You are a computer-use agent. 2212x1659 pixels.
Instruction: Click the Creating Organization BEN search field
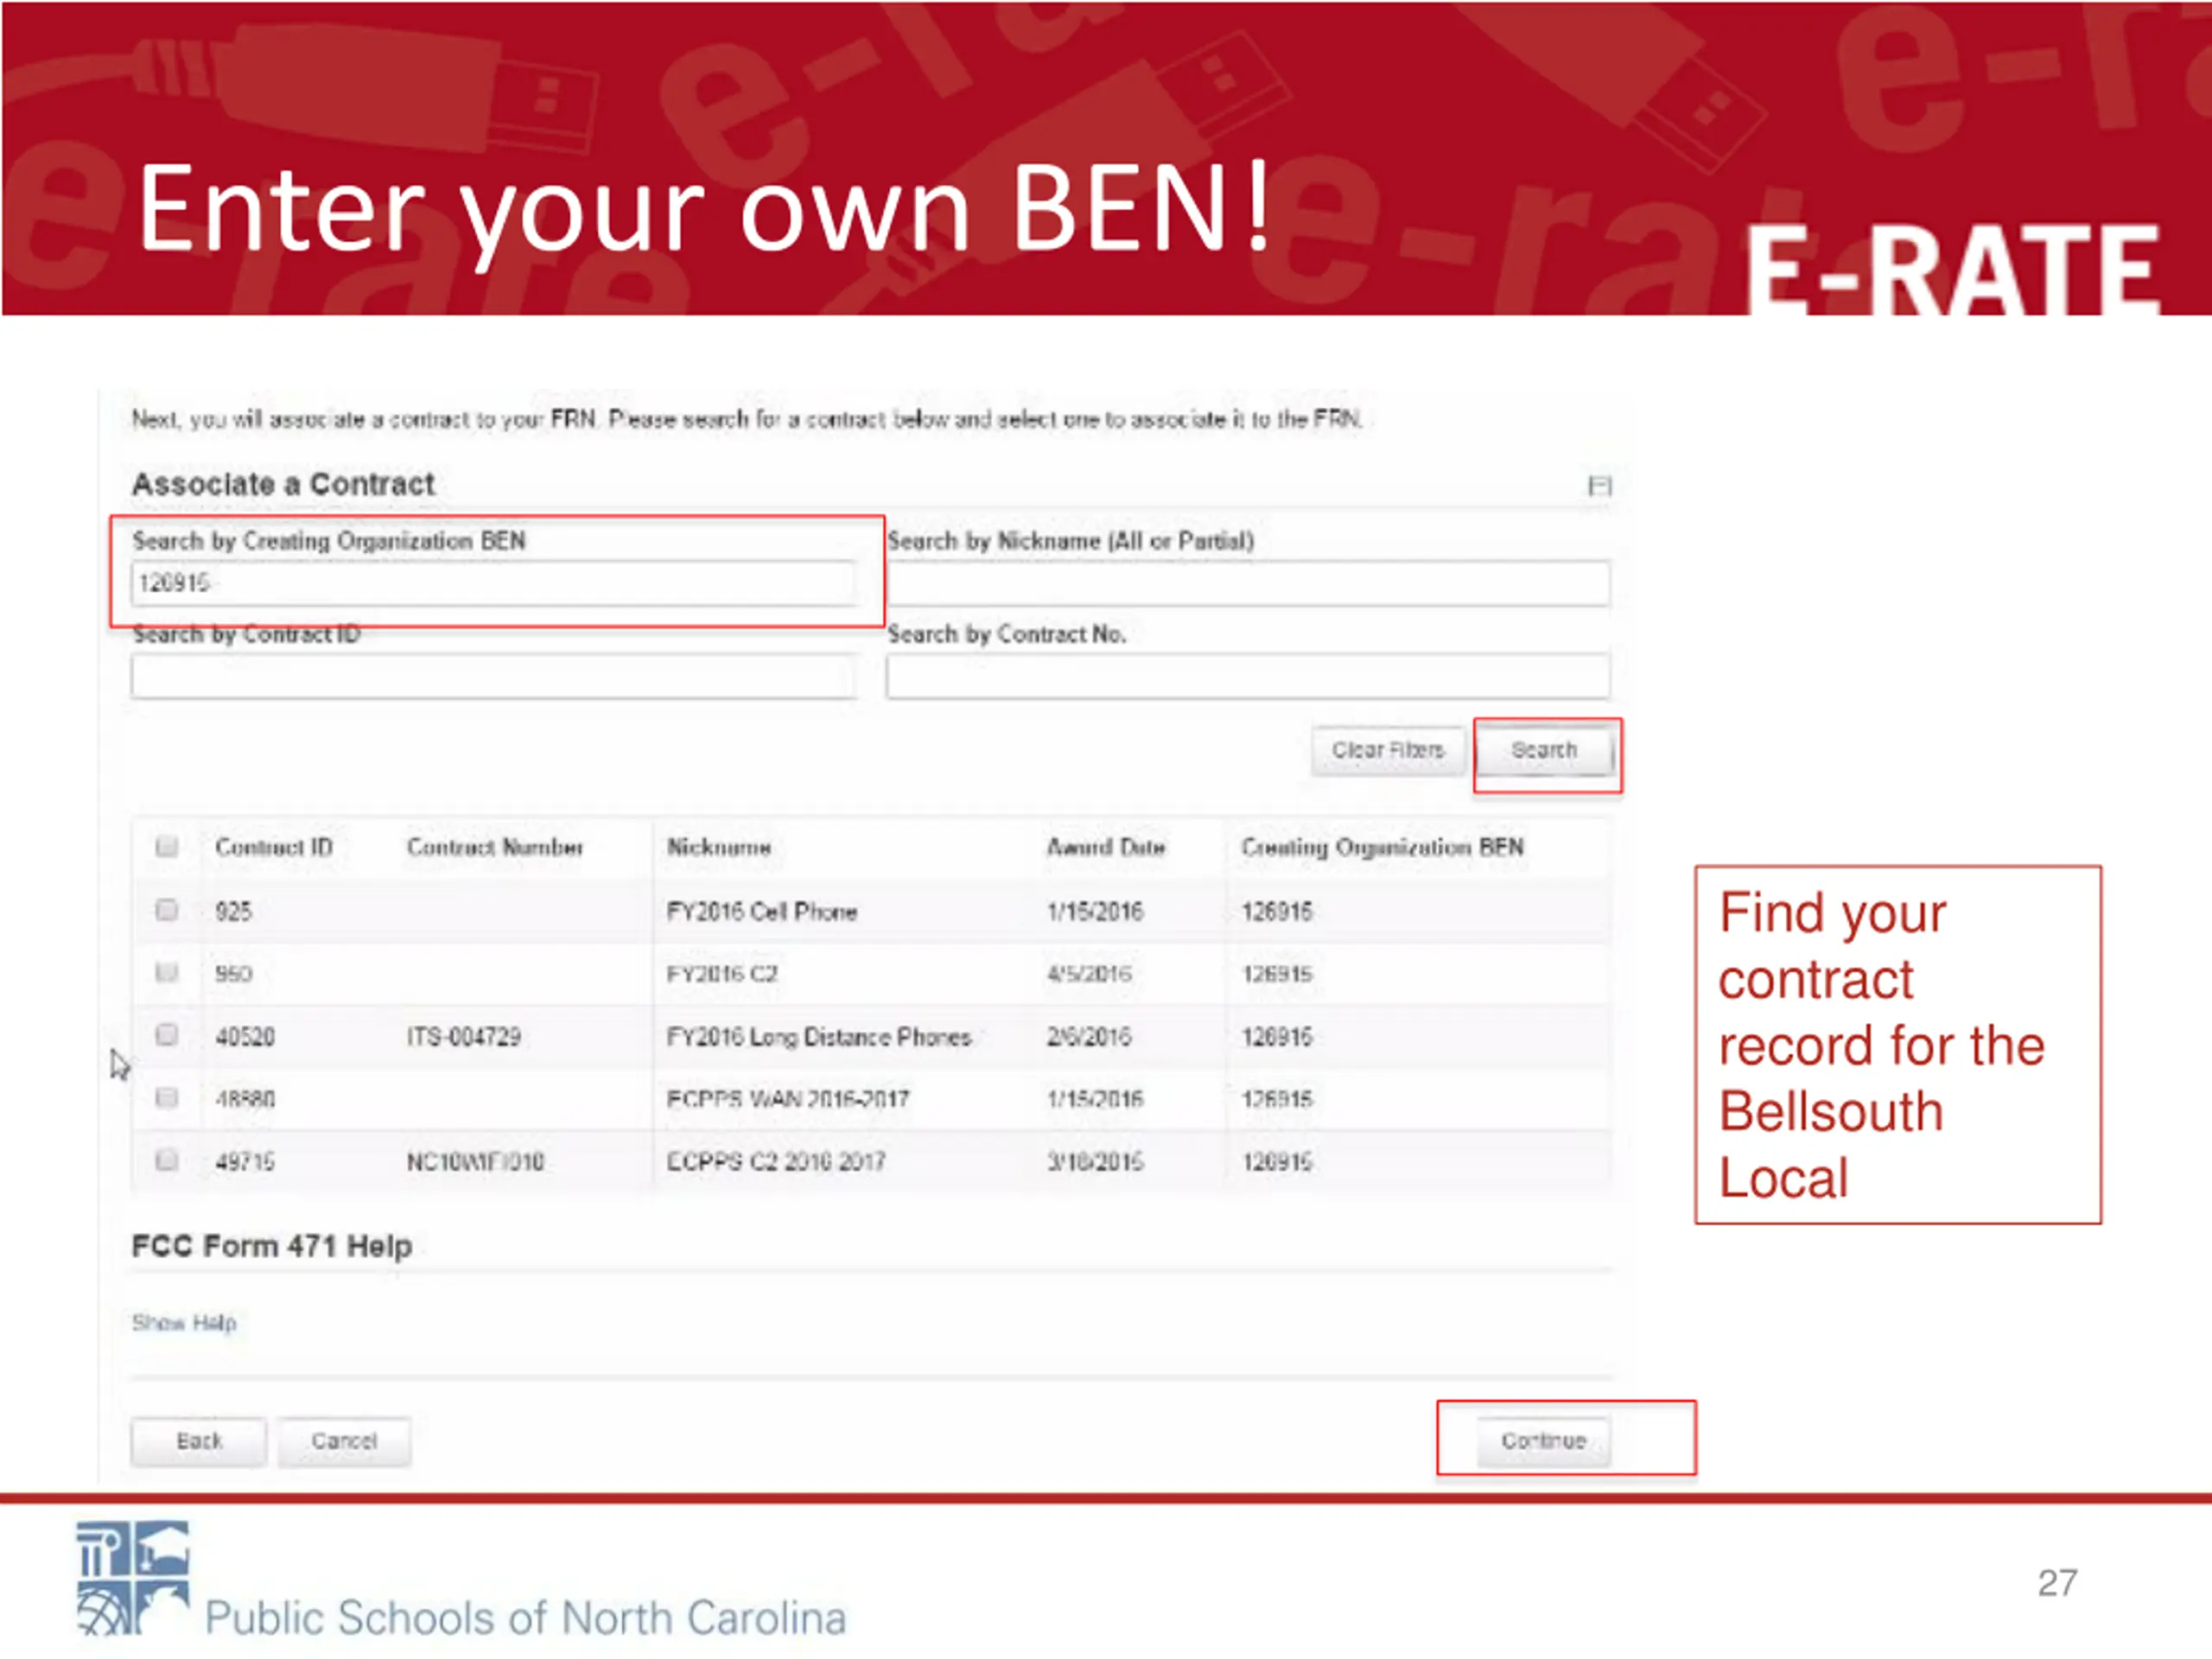point(493,583)
